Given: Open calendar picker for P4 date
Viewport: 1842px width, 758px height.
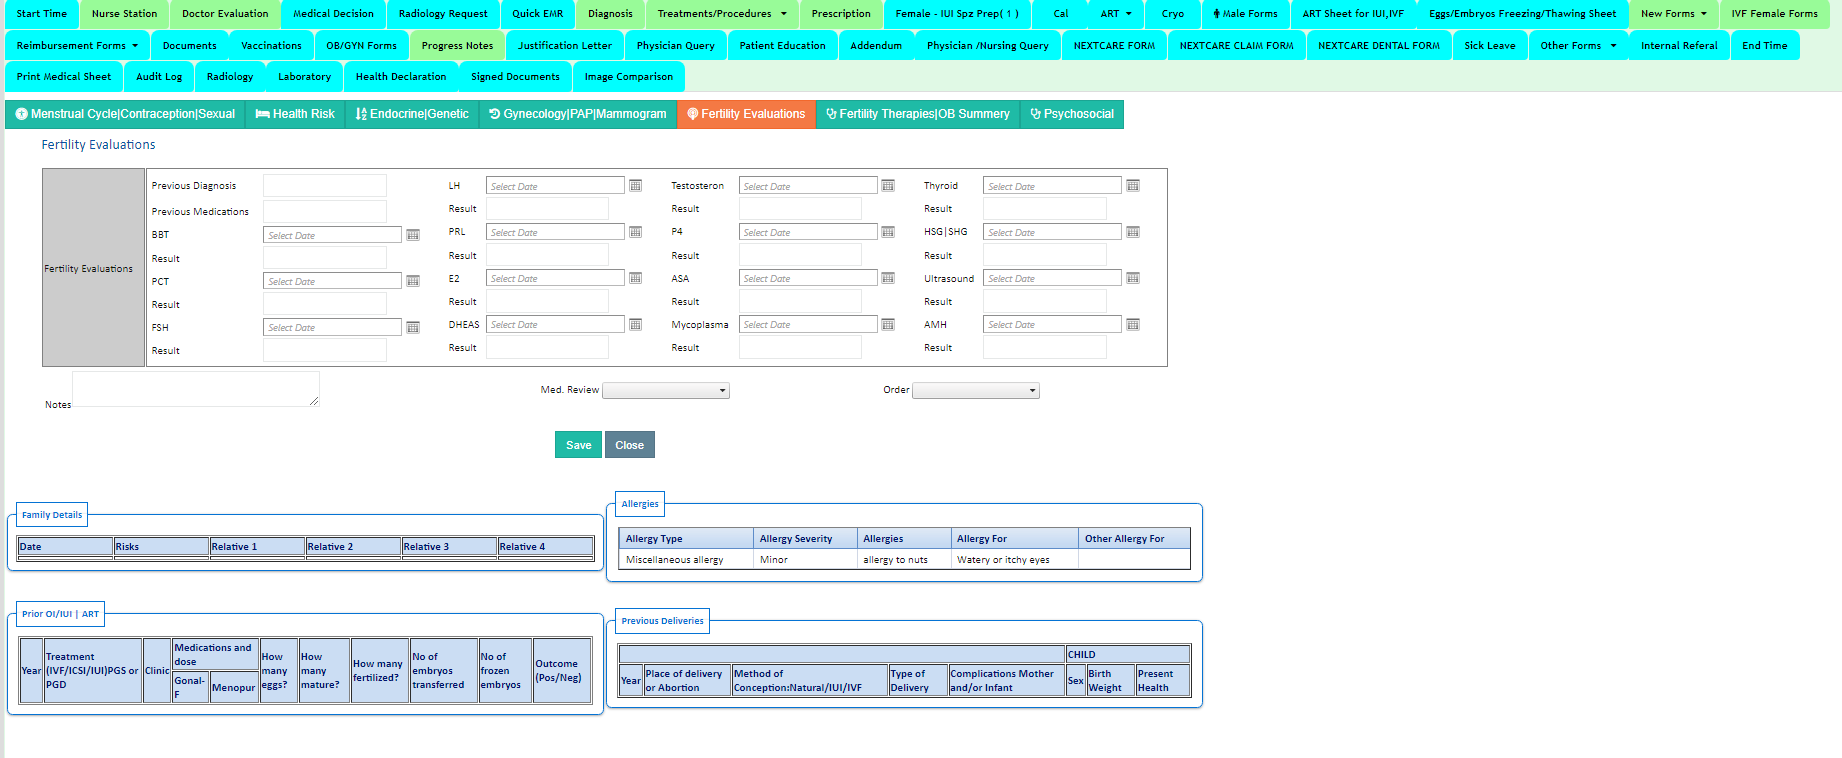Looking at the screenshot, I should pos(888,232).
